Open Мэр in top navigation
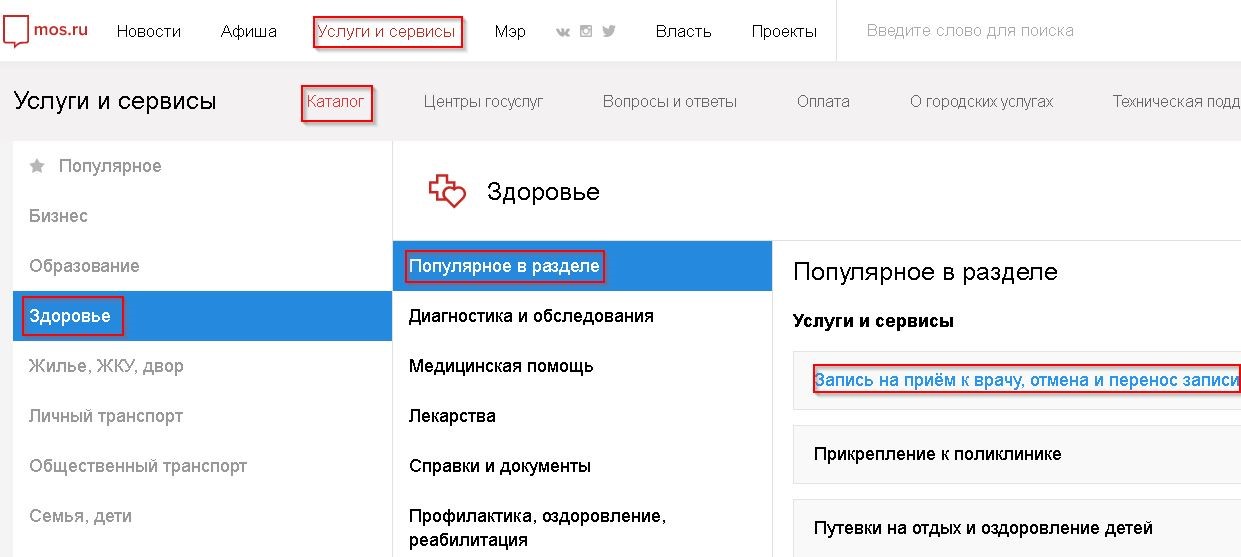 tap(510, 31)
